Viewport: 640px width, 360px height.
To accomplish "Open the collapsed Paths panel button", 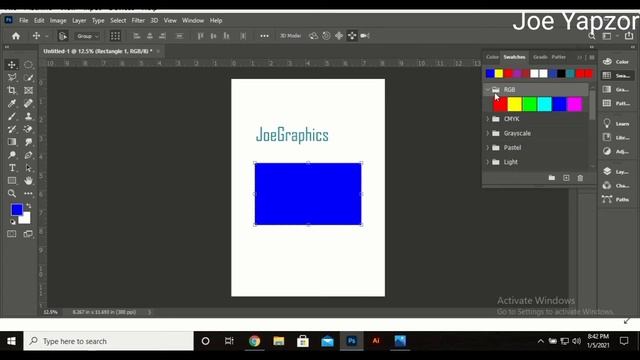I will coord(616,199).
